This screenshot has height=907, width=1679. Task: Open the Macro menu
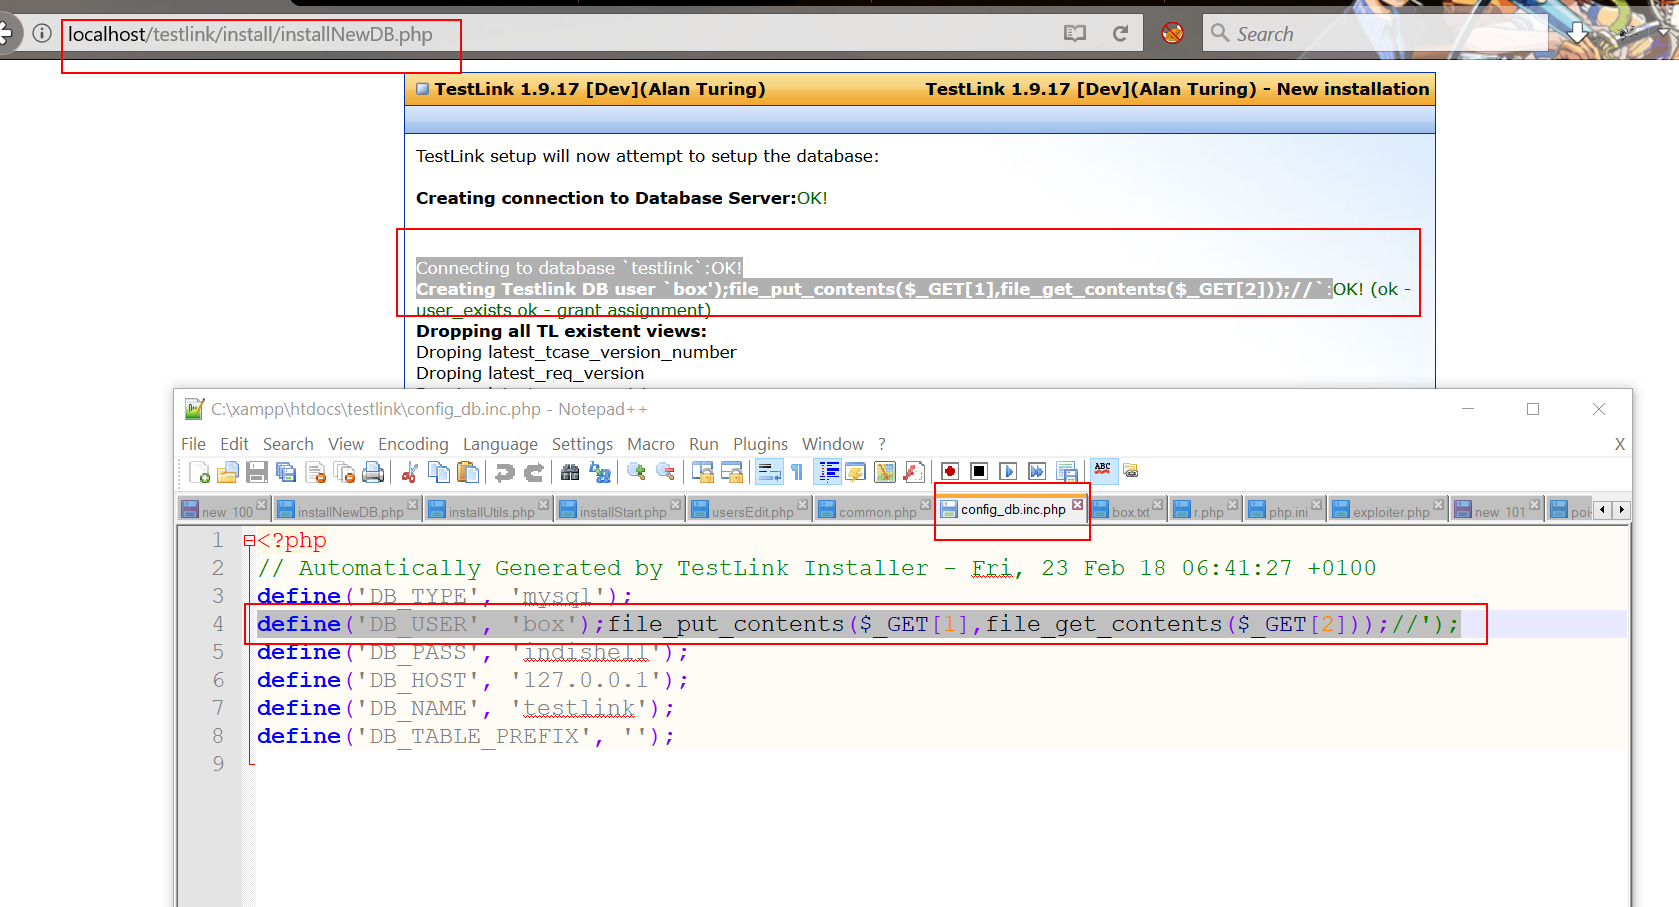pyautogui.click(x=651, y=444)
